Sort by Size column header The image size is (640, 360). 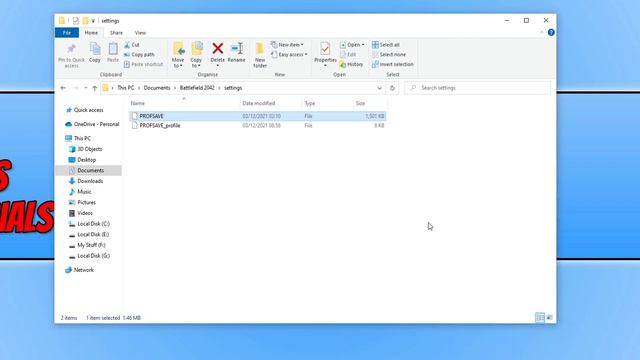[360, 104]
